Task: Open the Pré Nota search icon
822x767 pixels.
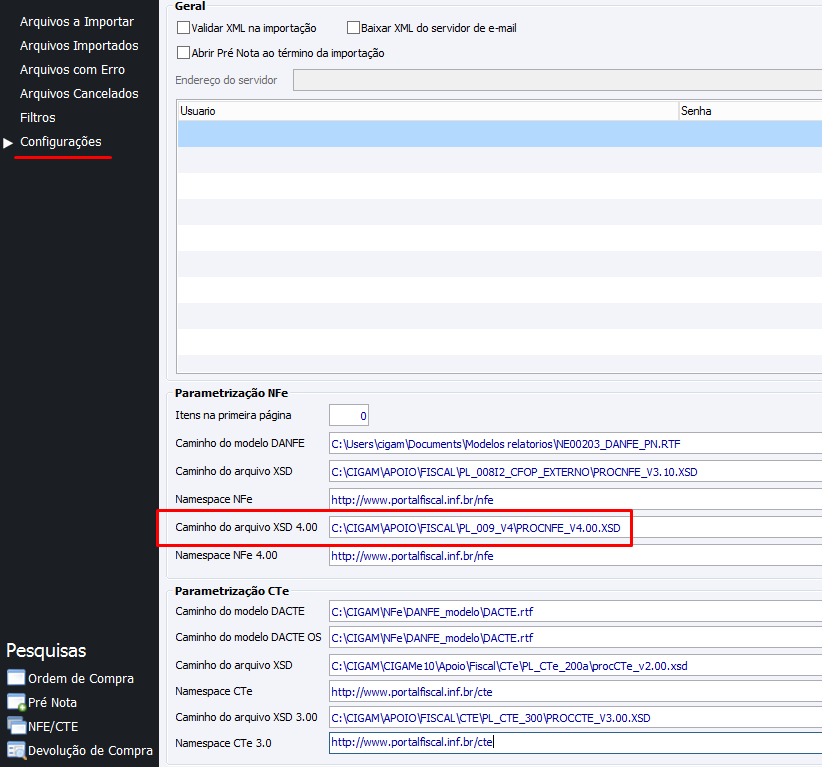Action: 16,702
